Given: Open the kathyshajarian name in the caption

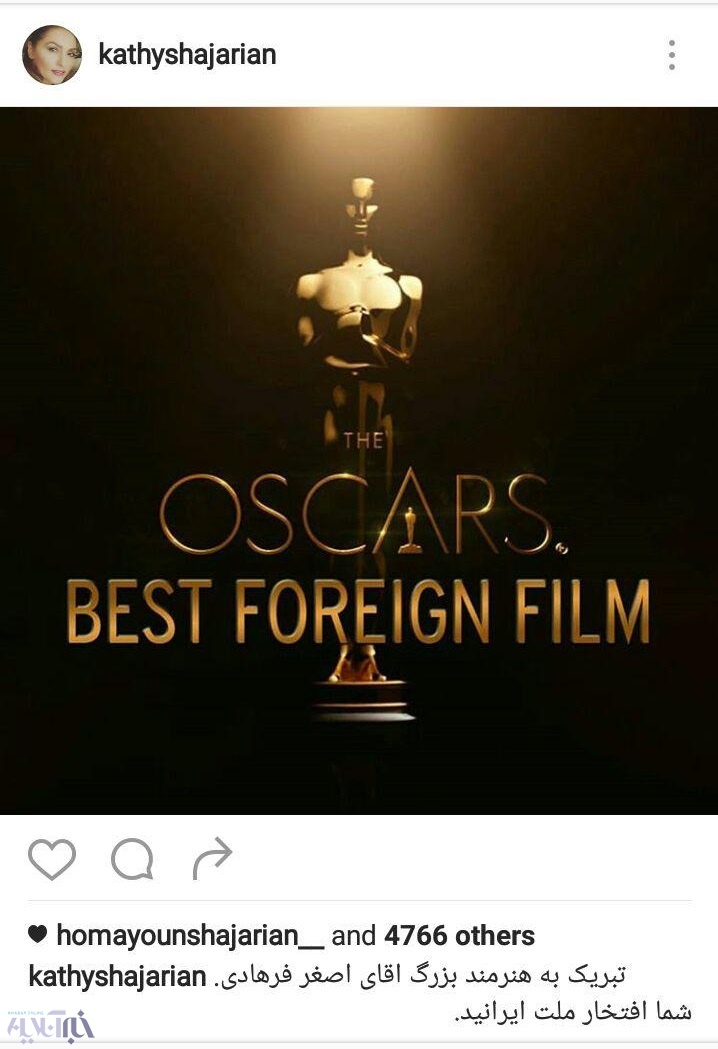Looking at the screenshot, I should [x=117, y=977].
